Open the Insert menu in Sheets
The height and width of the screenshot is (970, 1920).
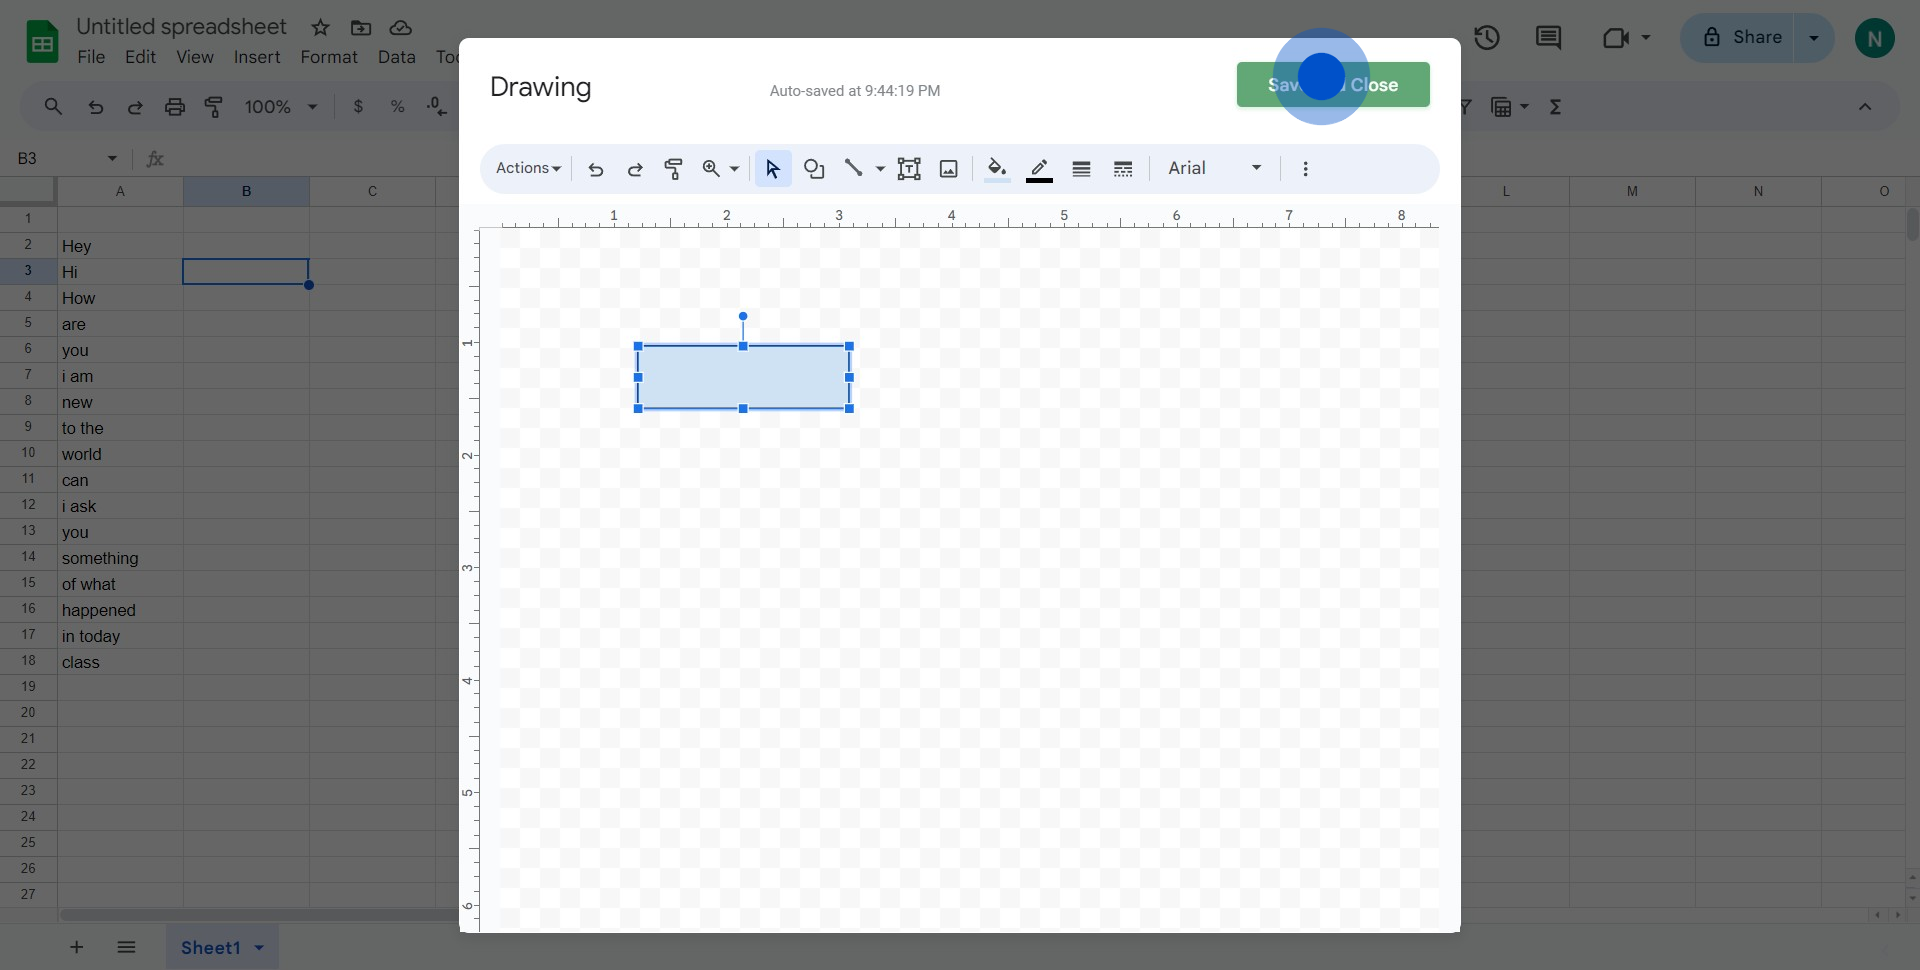pos(257,57)
